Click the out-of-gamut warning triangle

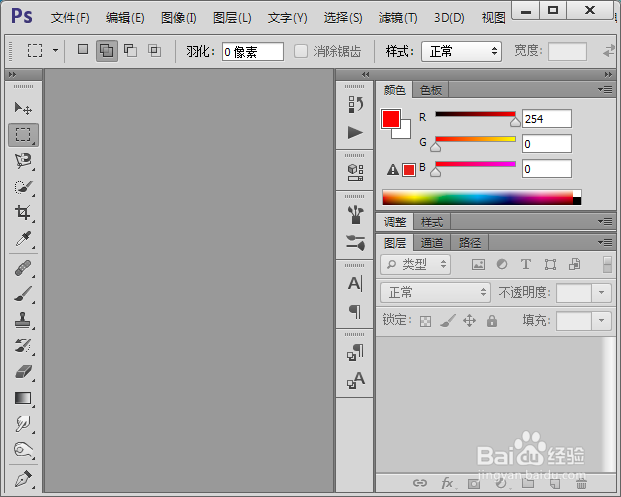click(392, 170)
